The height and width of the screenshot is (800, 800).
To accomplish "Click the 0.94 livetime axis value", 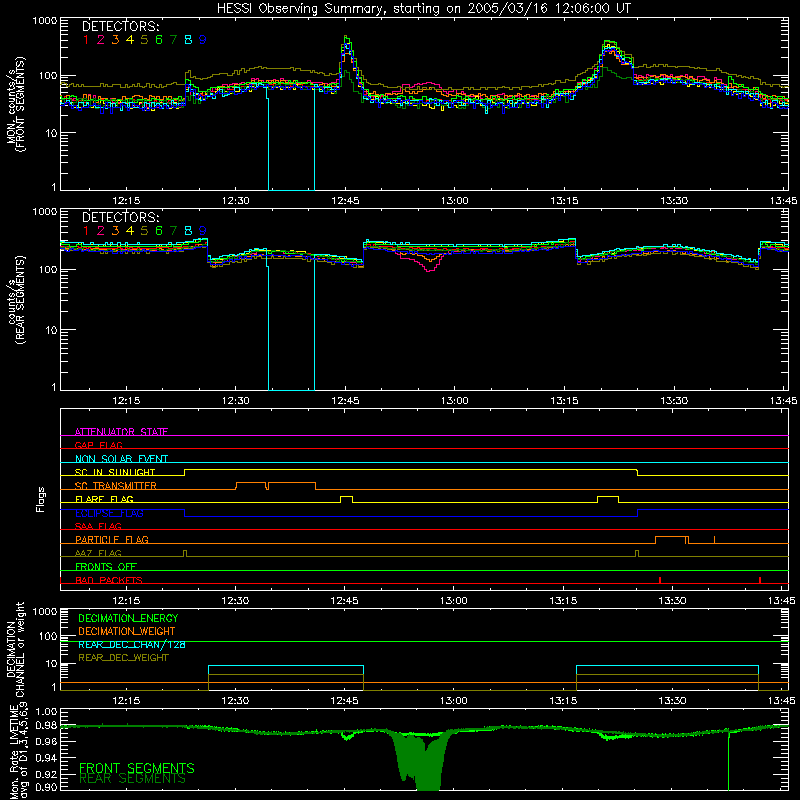I will click(x=47, y=758).
